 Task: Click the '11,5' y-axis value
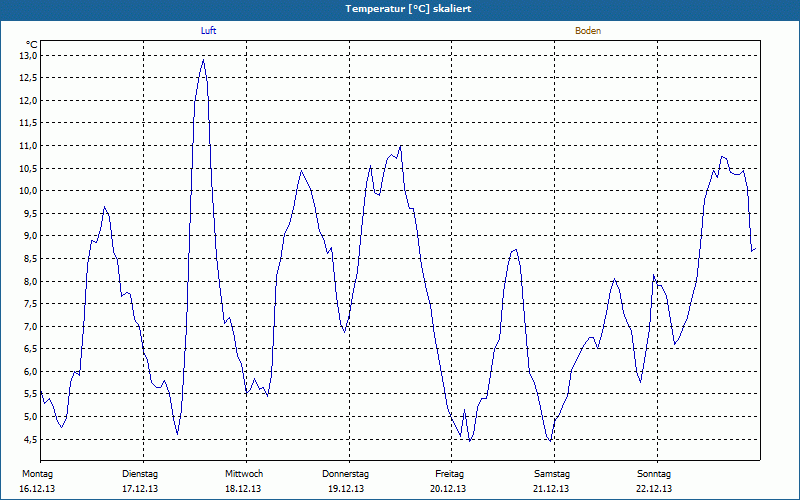point(29,123)
